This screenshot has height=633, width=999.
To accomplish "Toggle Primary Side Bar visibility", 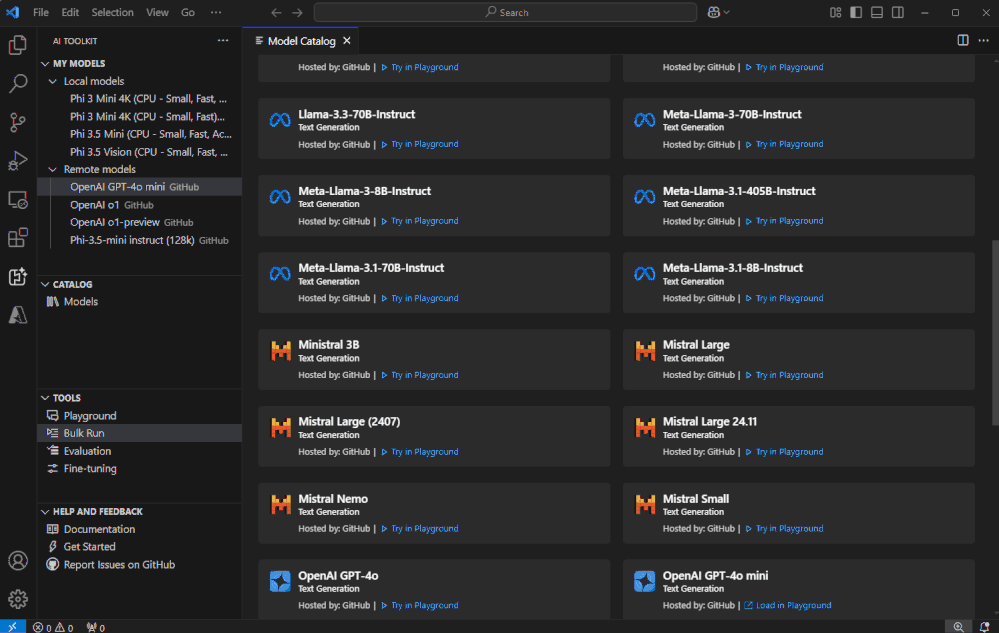I will [856, 12].
